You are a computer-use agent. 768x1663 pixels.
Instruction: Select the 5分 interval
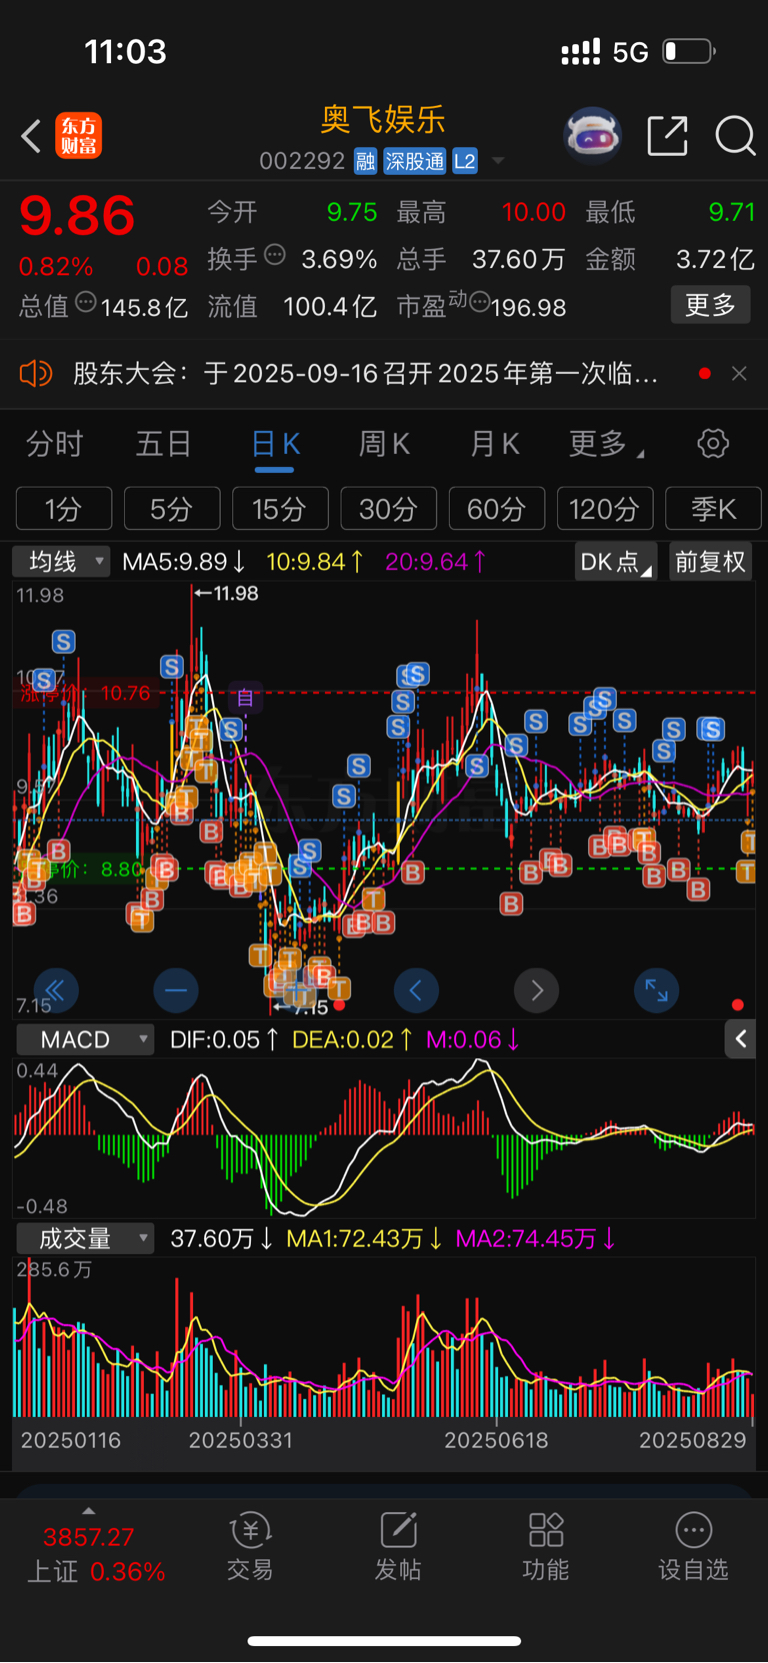(172, 509)
